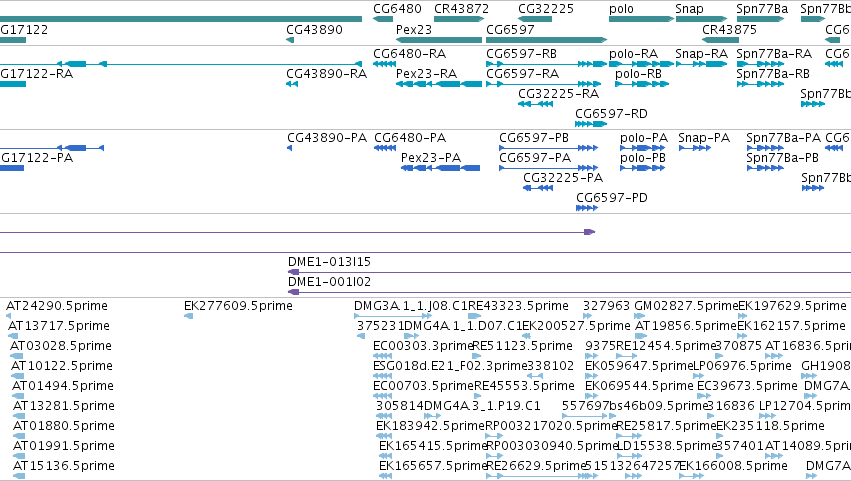The width and height of the screenshot is (851, 481).
Task: Select transcript G17122-RA label
Action: click(36, 74)
